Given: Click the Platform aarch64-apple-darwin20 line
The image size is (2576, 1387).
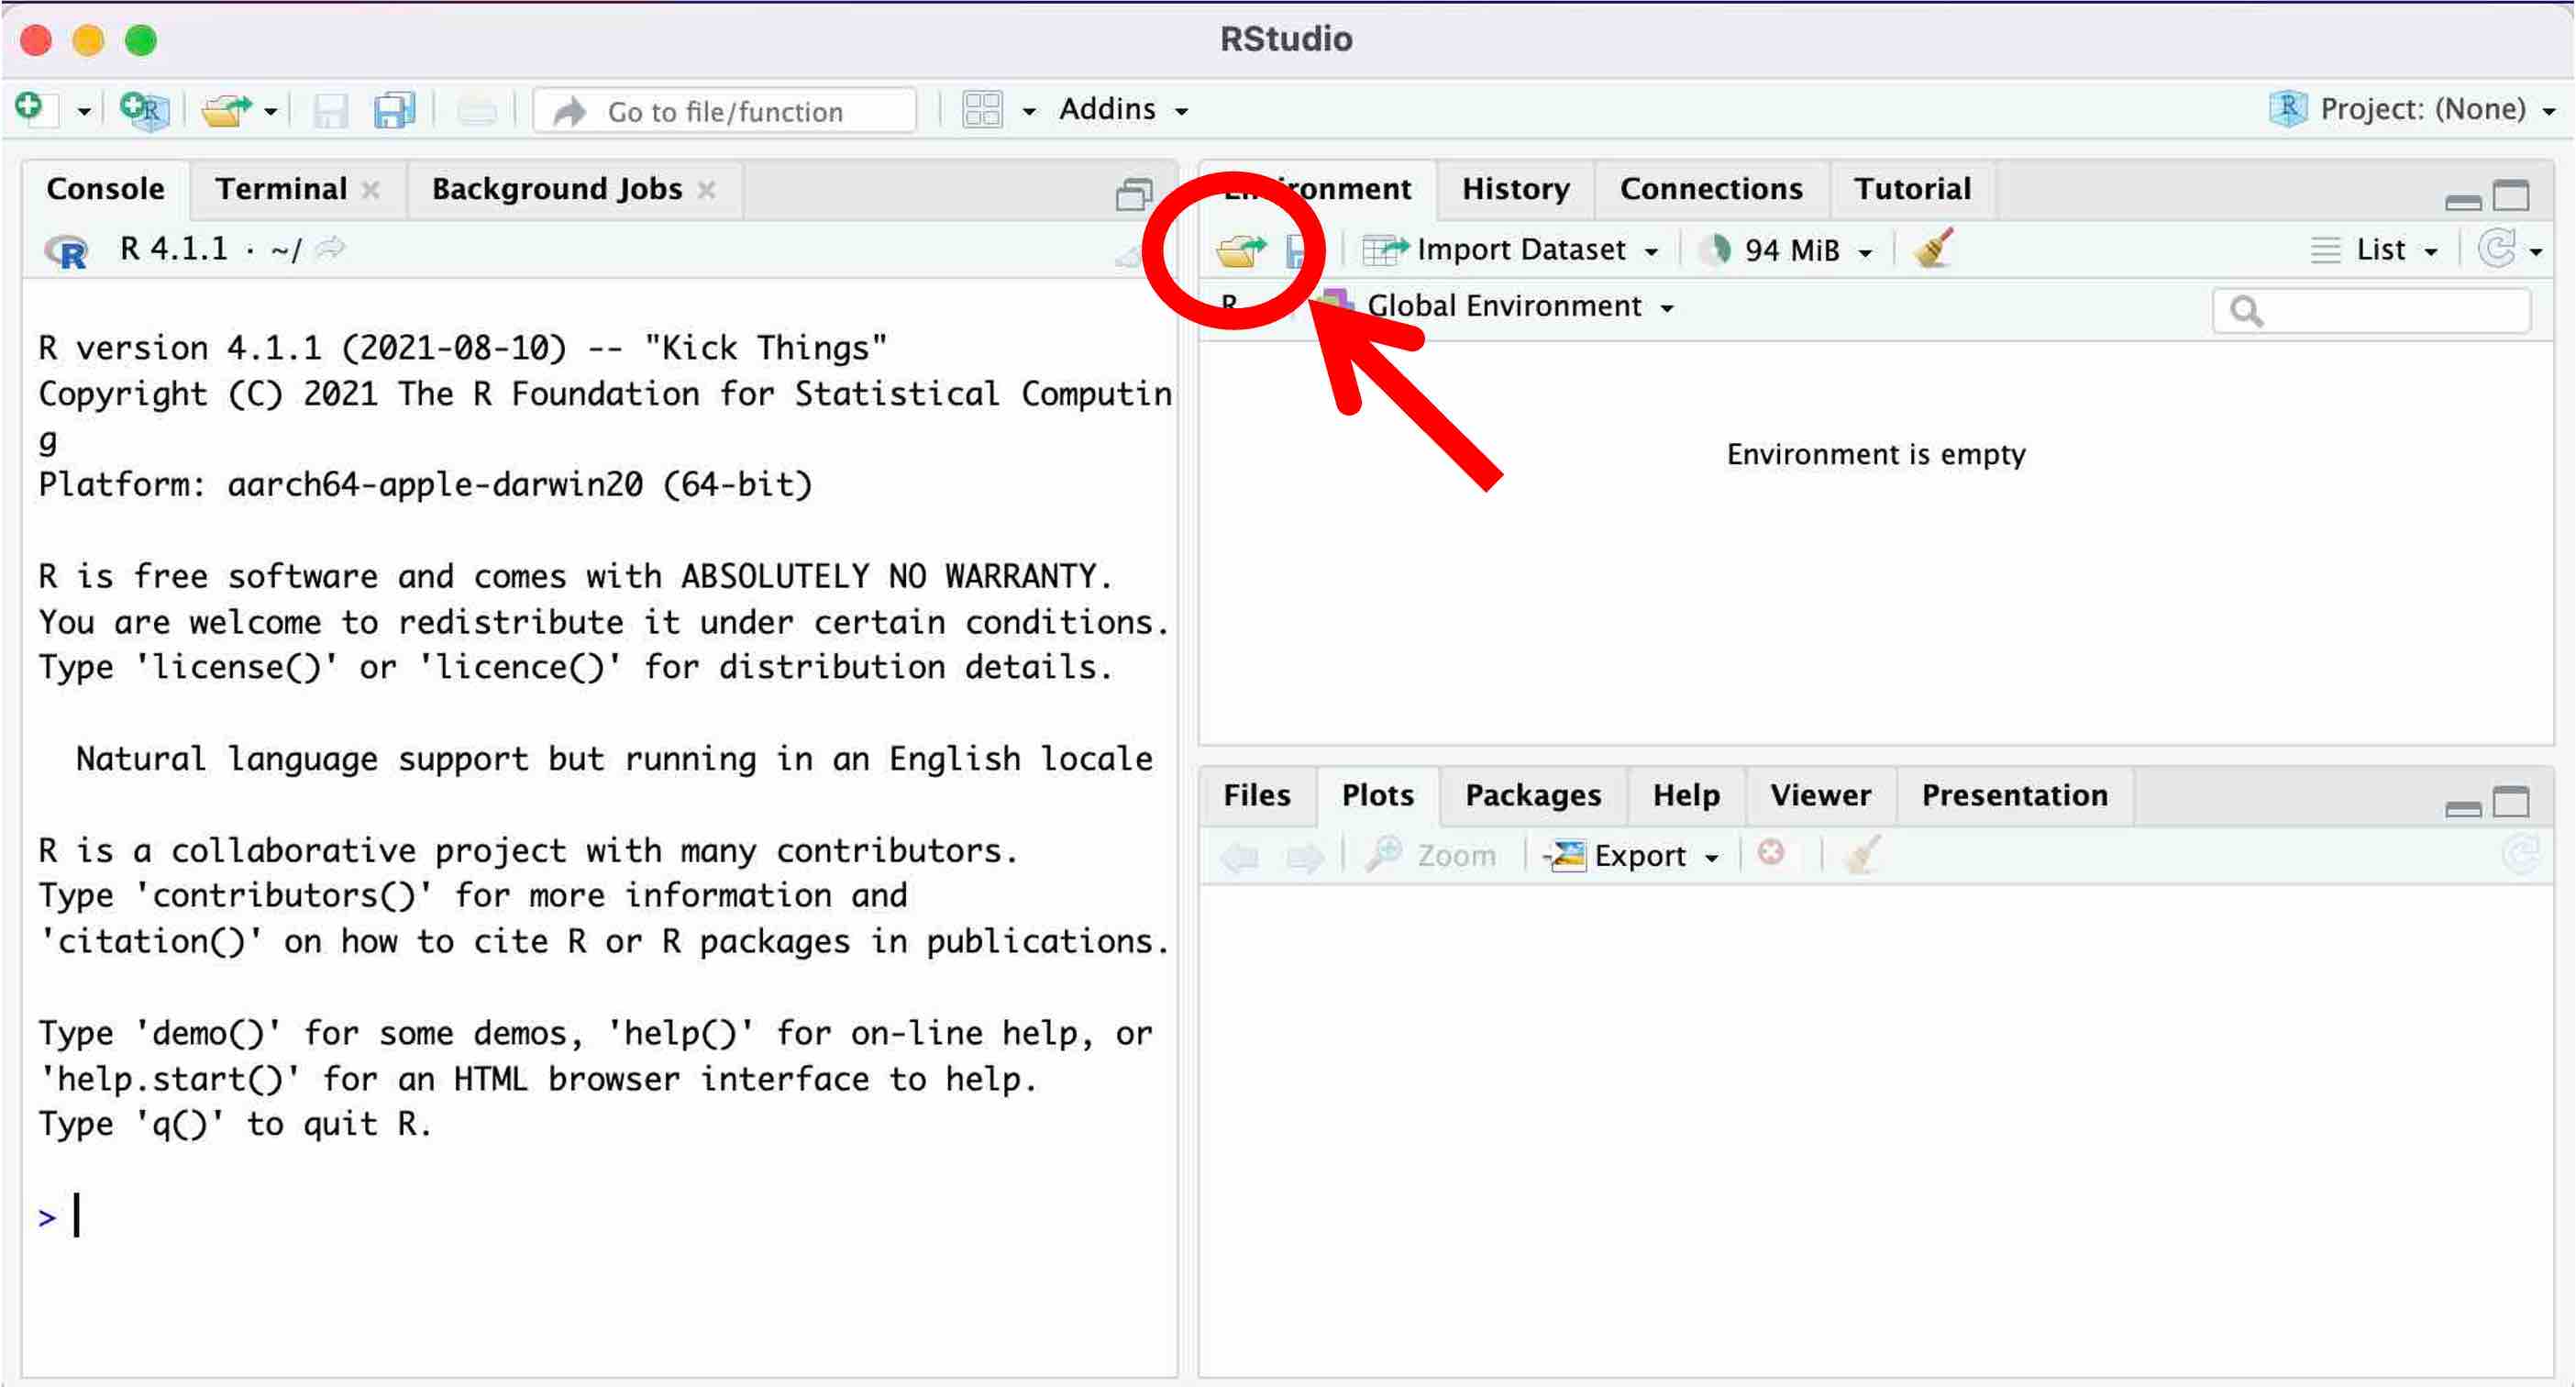Looking at the screenshot, I should pos(425,484).
